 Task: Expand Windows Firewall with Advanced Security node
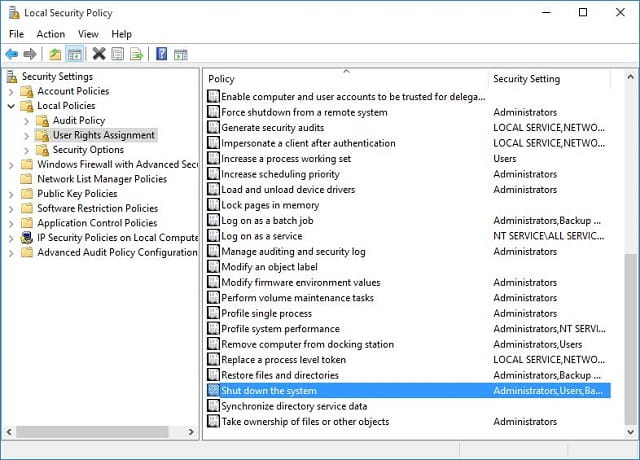tap(11, 165)
